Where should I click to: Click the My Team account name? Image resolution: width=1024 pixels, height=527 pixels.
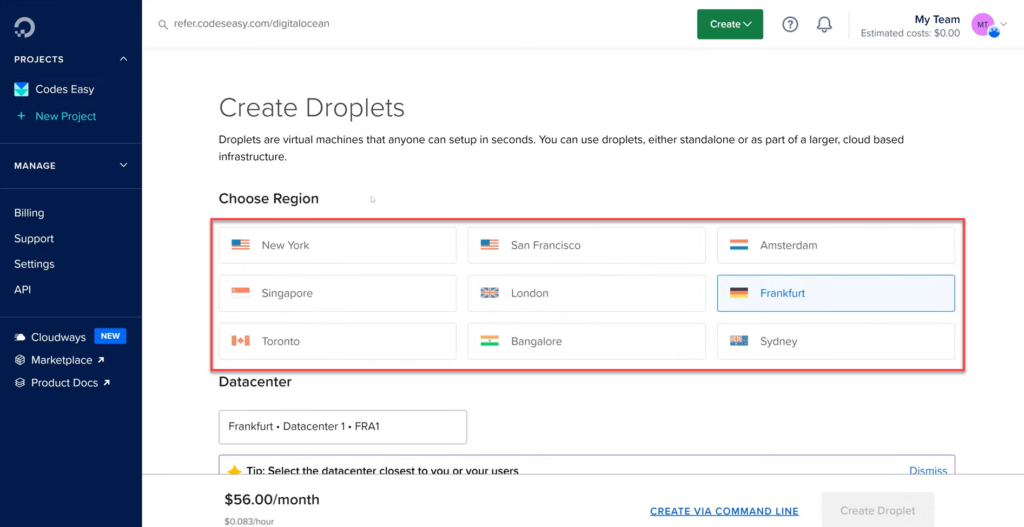pyautogui.click(x=938, y=19)
